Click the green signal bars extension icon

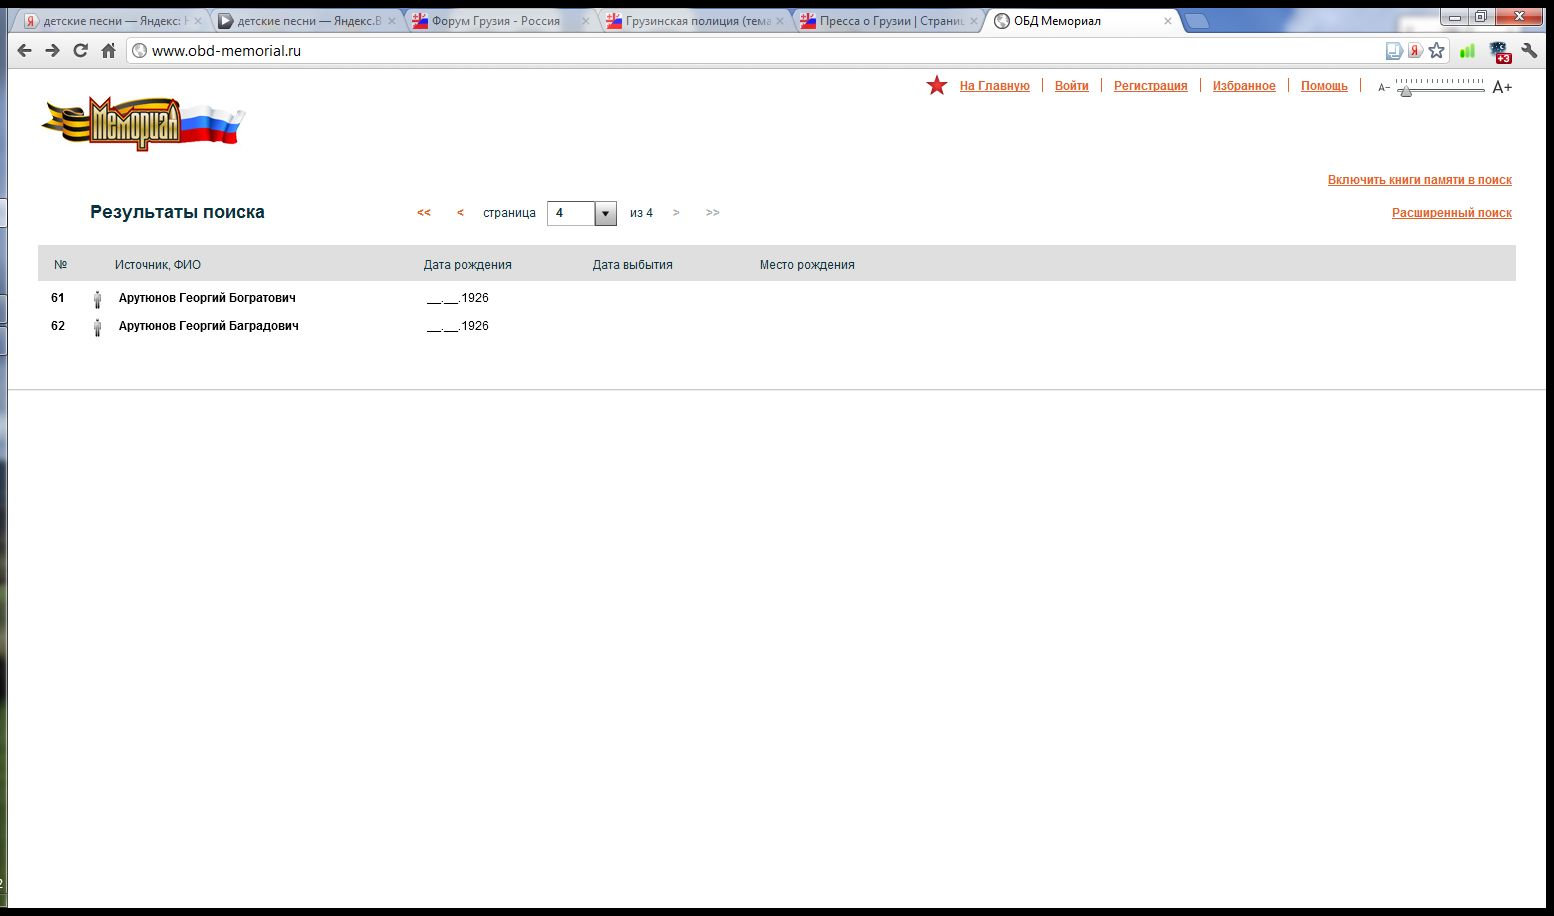click(x=1467, y=51)
